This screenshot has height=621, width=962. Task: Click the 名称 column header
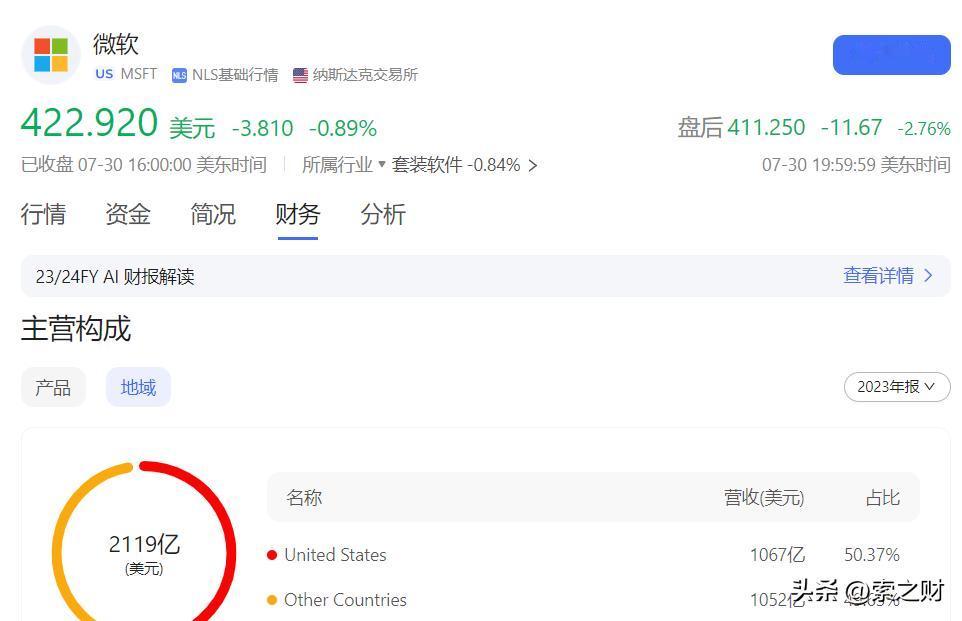coord(304,498)
